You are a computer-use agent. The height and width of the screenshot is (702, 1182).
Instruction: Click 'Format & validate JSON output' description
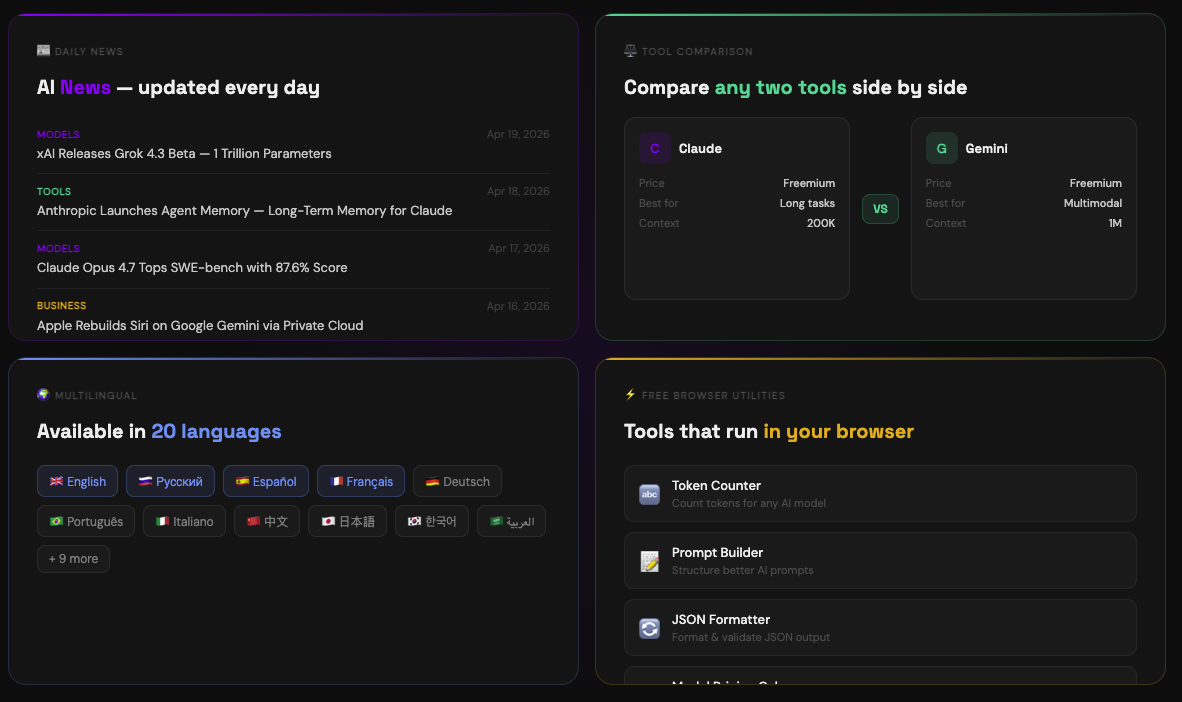pos(751,637)
